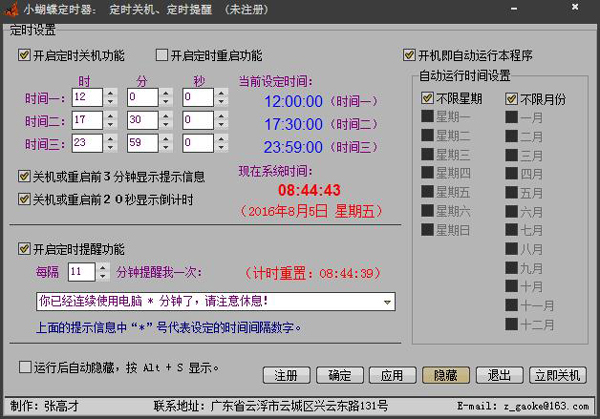Click the interval field showing 11
Image resolution: width=600 pixels, height=419 pixels.
82,272
